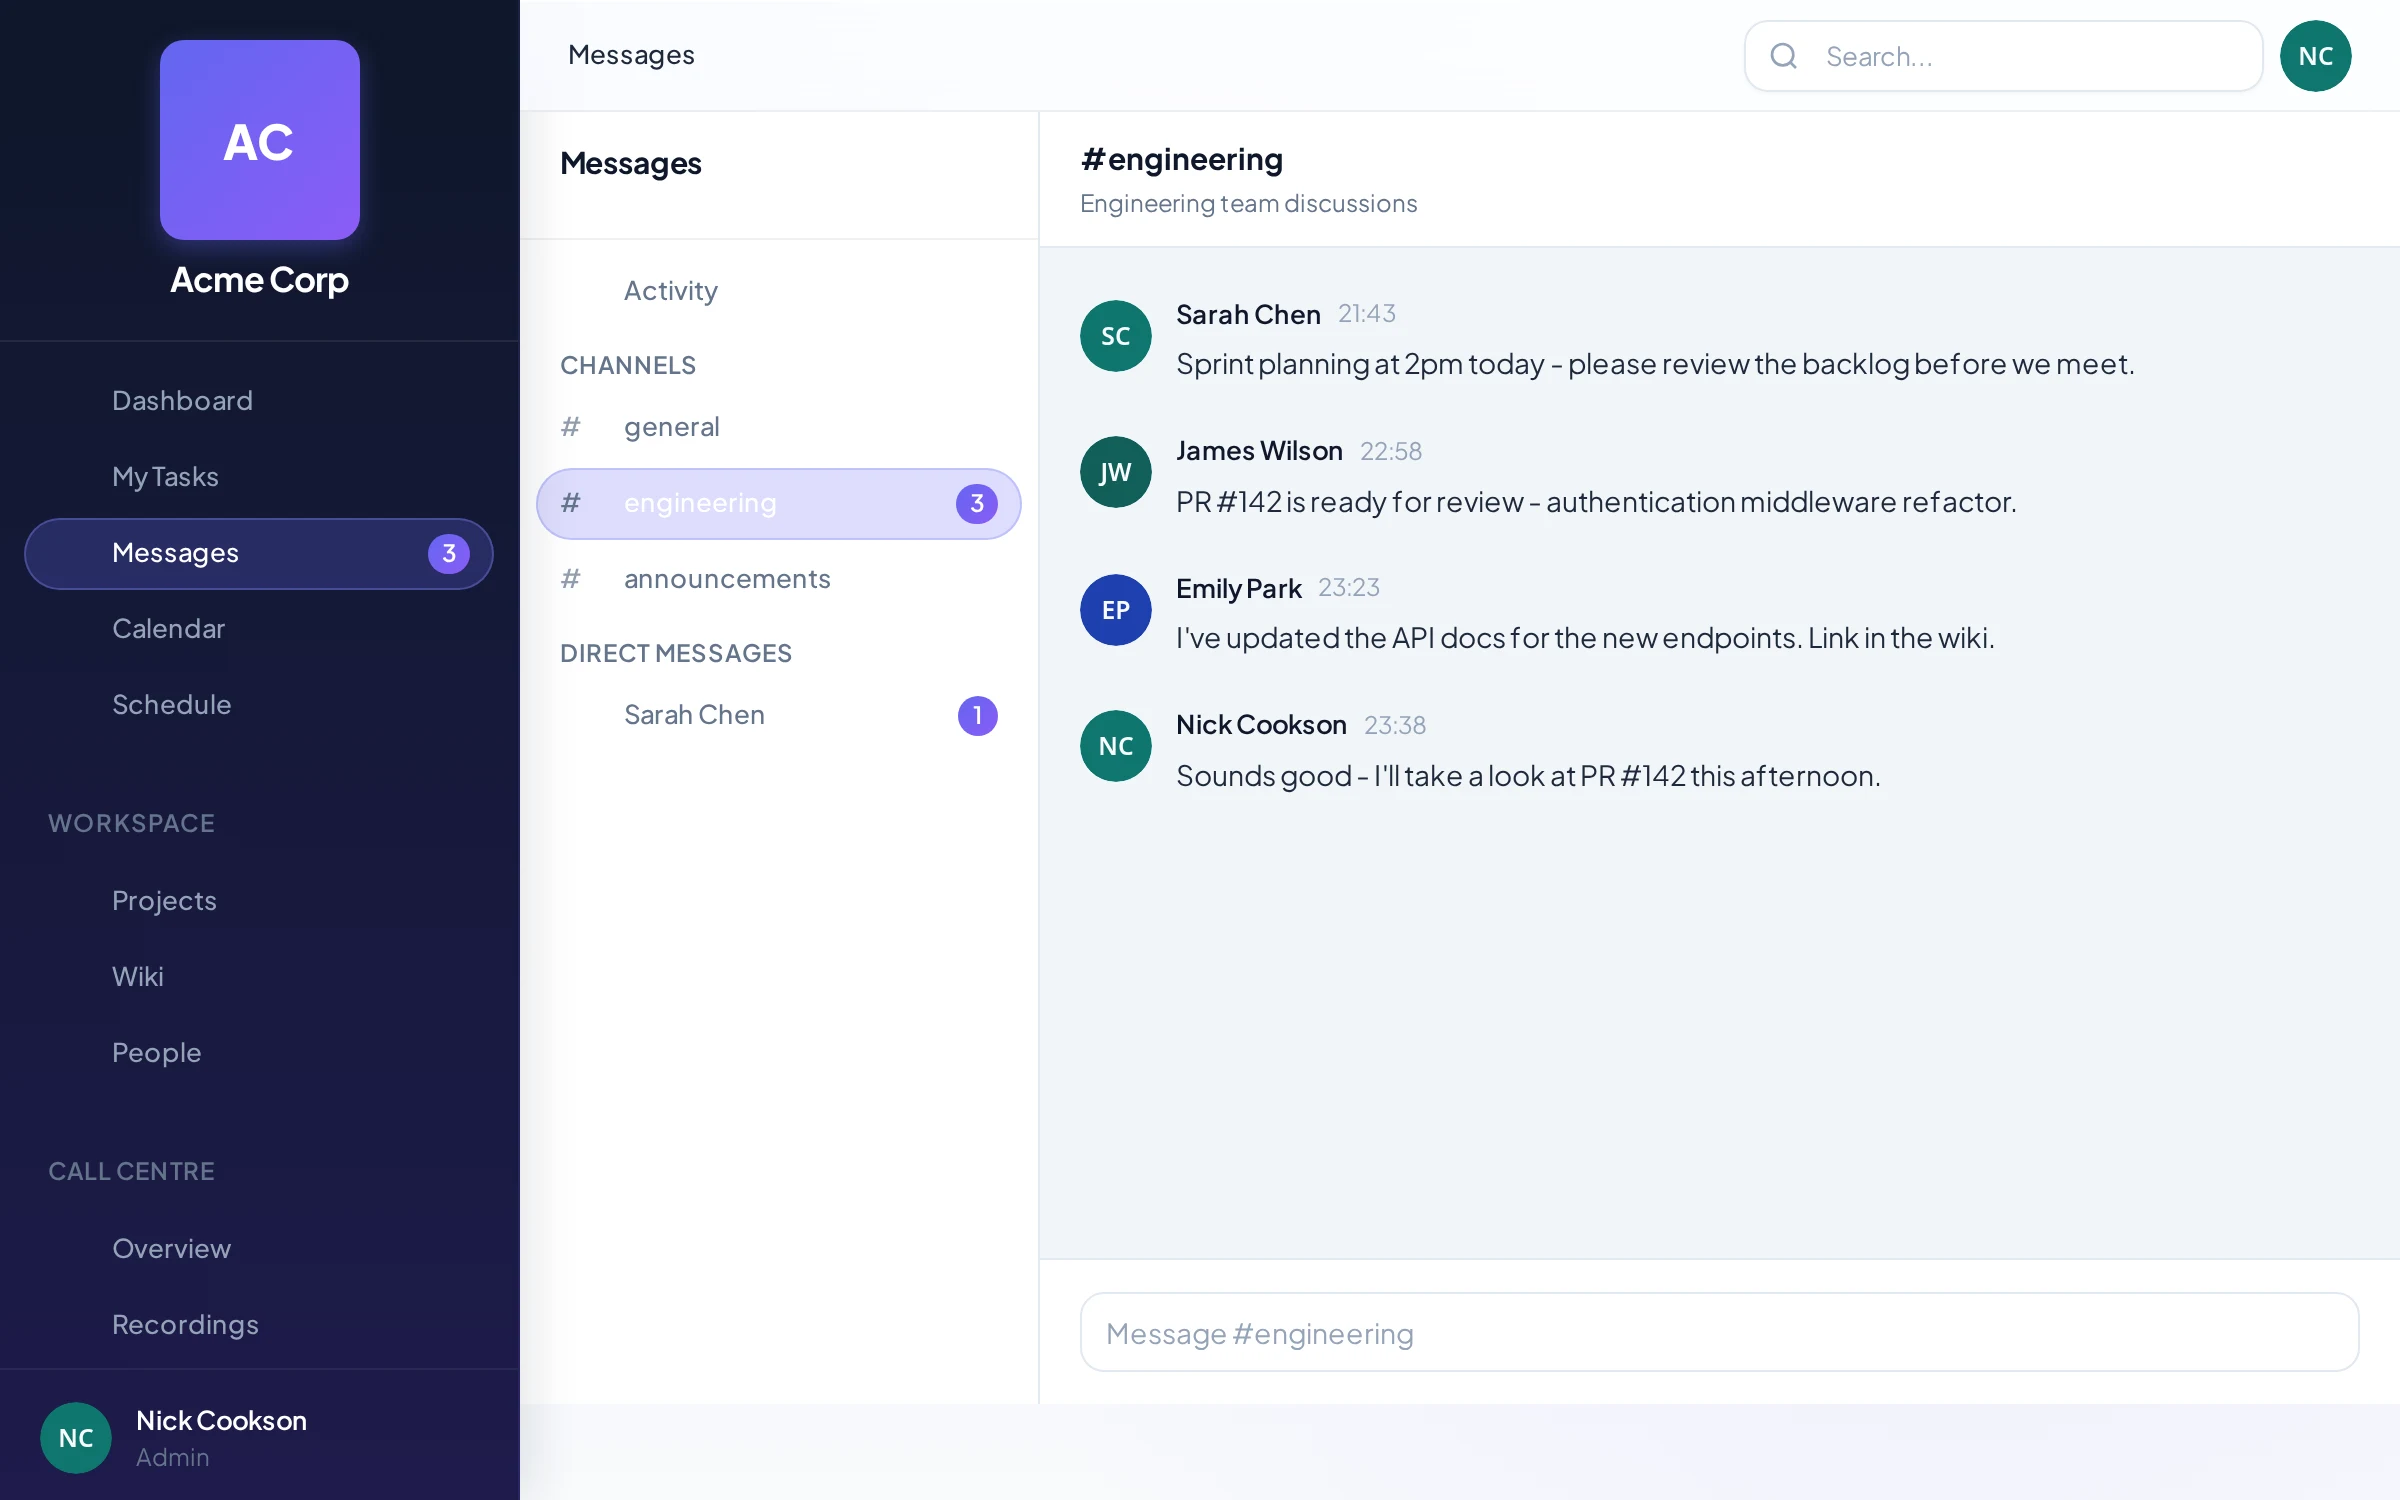This screenshot has width=2400, height=1500.
Task: Go to My Tasks
Action: (259, 477)
